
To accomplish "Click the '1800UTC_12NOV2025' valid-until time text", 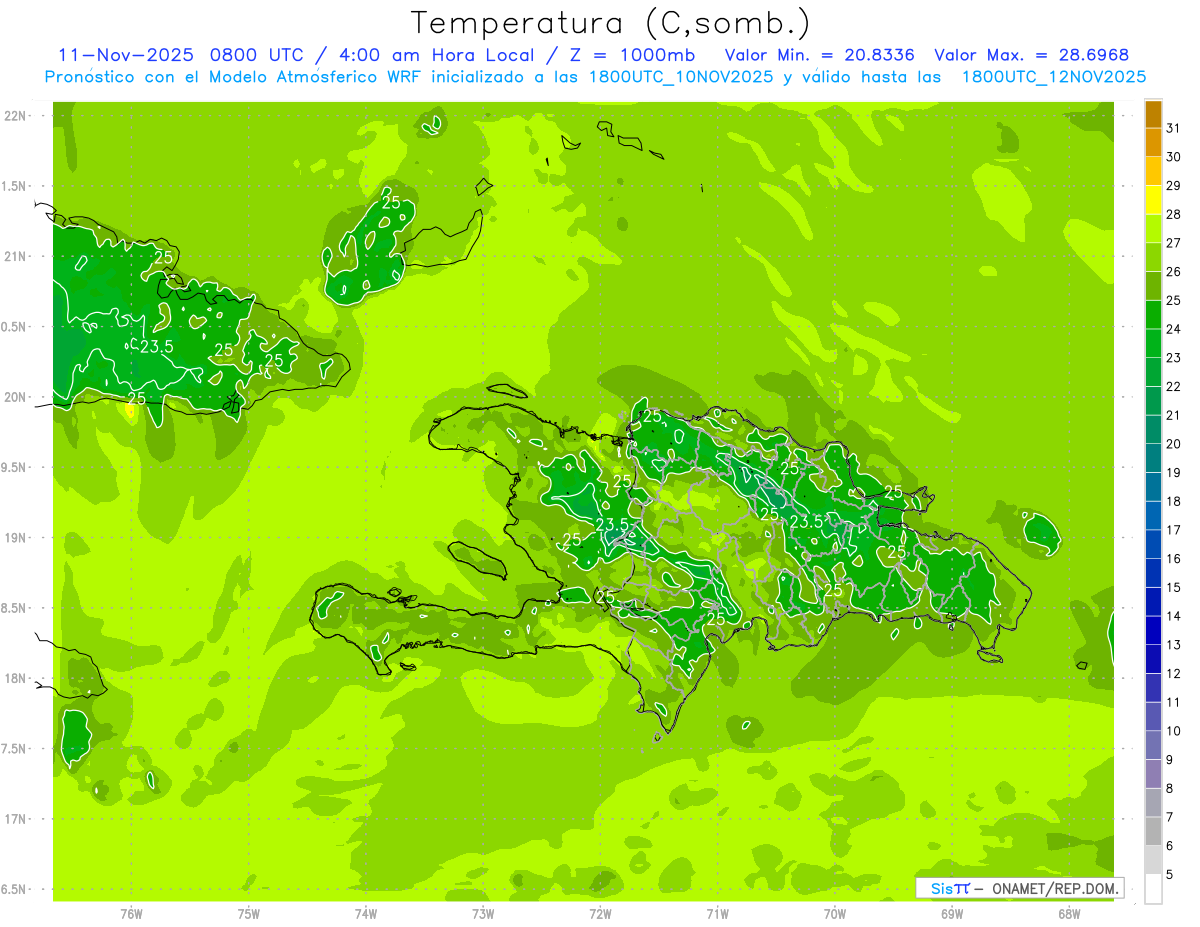I will coord(1053,77).
